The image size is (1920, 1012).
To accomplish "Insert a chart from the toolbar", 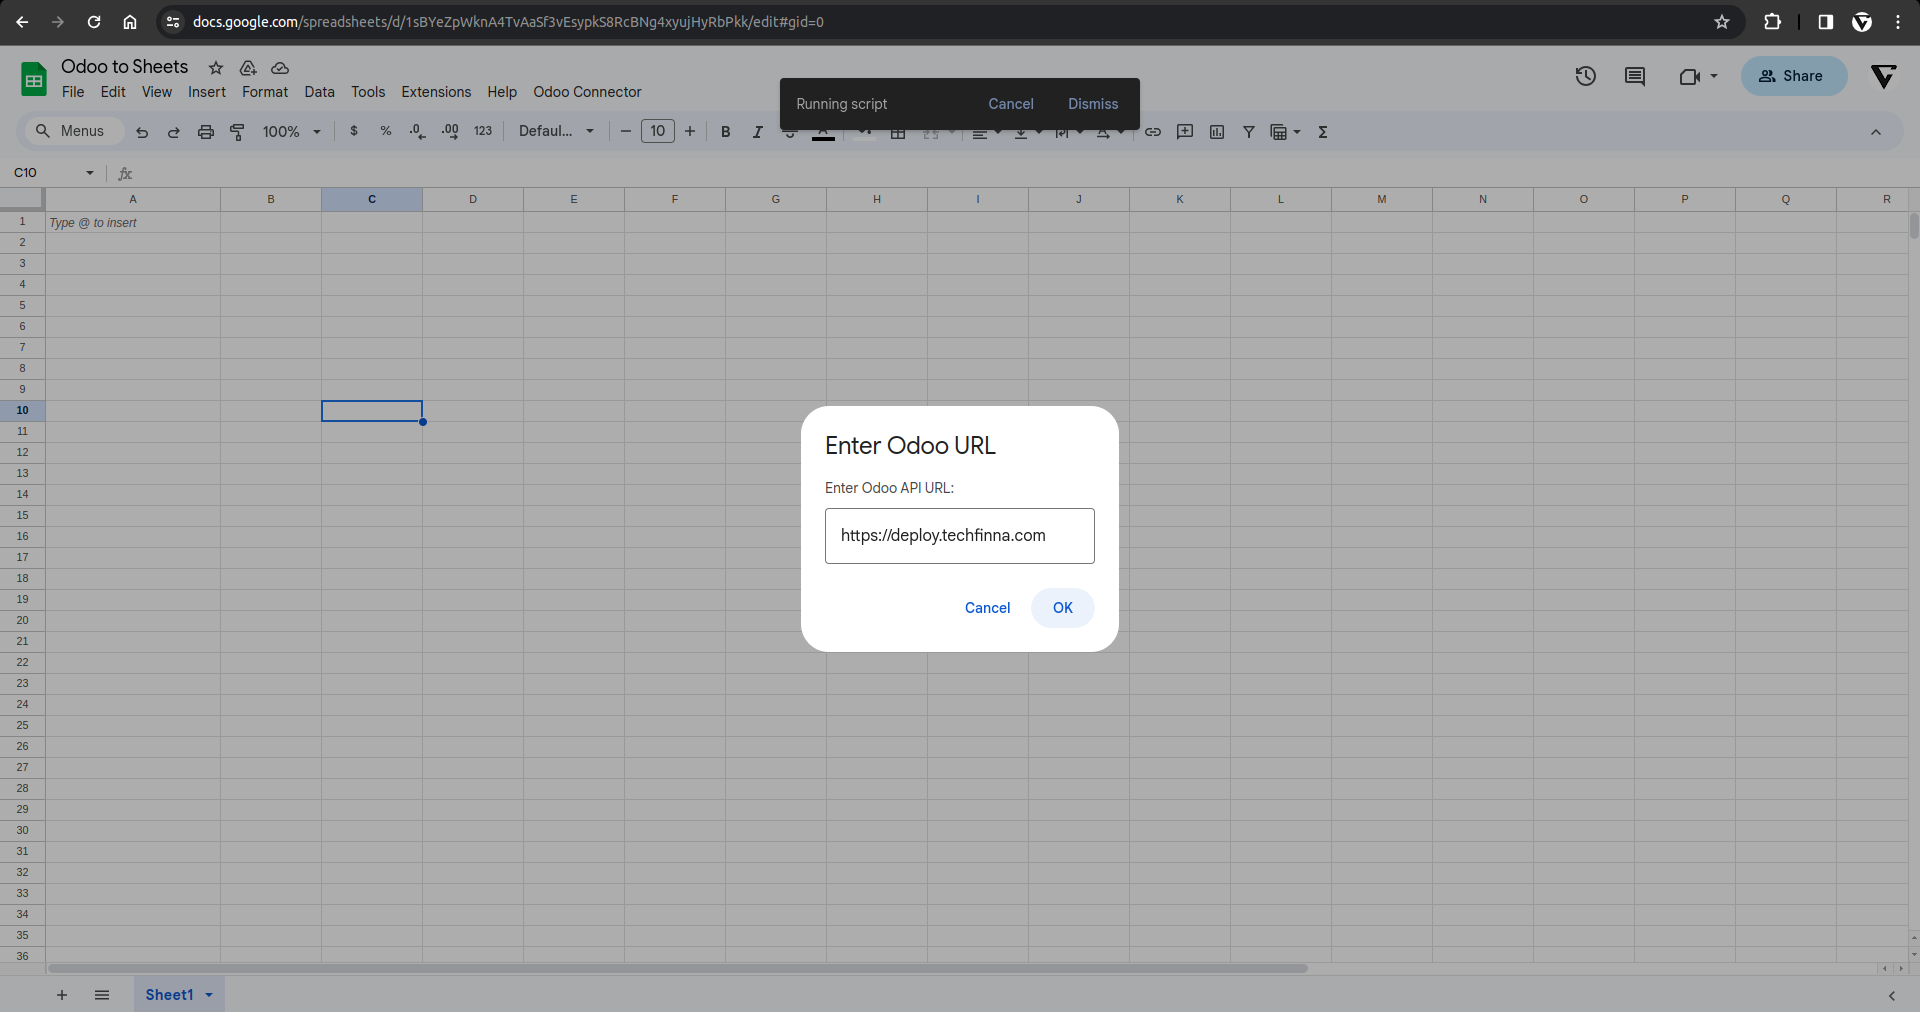I will [1216, 131].
